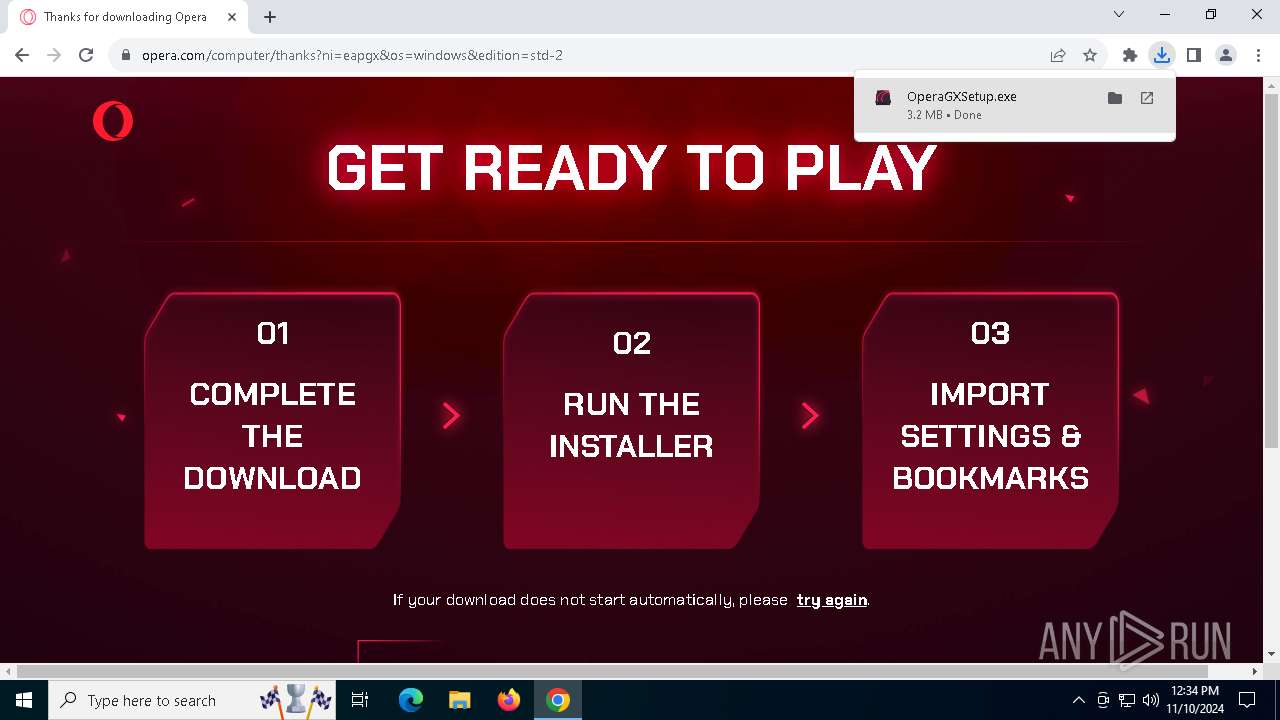Click the Complete the Download card
Viewport: 1280px width, 720px height.
point(273,420)
